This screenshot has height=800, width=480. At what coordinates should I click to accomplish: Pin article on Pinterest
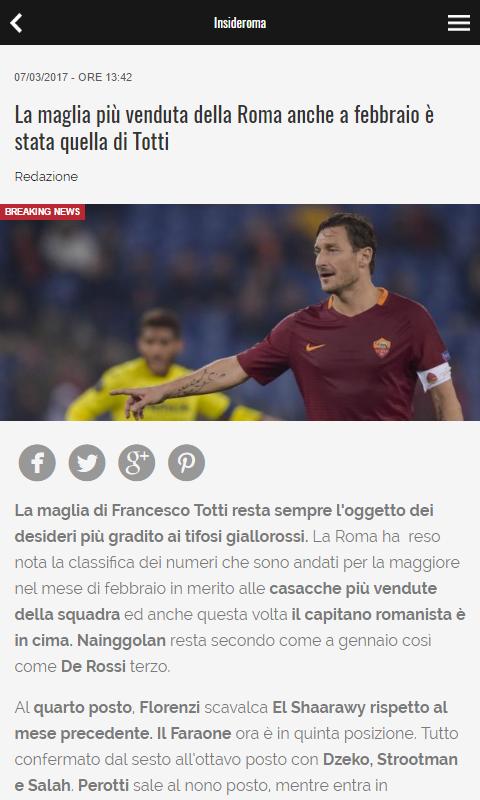(187, 463)
